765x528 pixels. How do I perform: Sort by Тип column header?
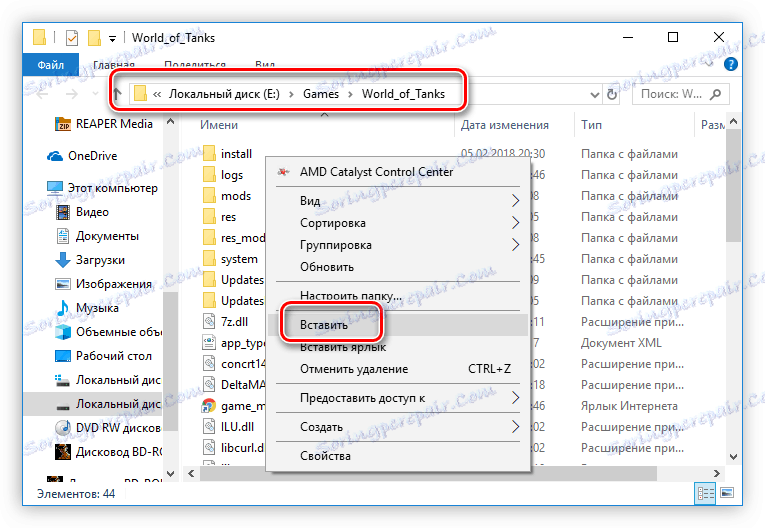[591, 125]
